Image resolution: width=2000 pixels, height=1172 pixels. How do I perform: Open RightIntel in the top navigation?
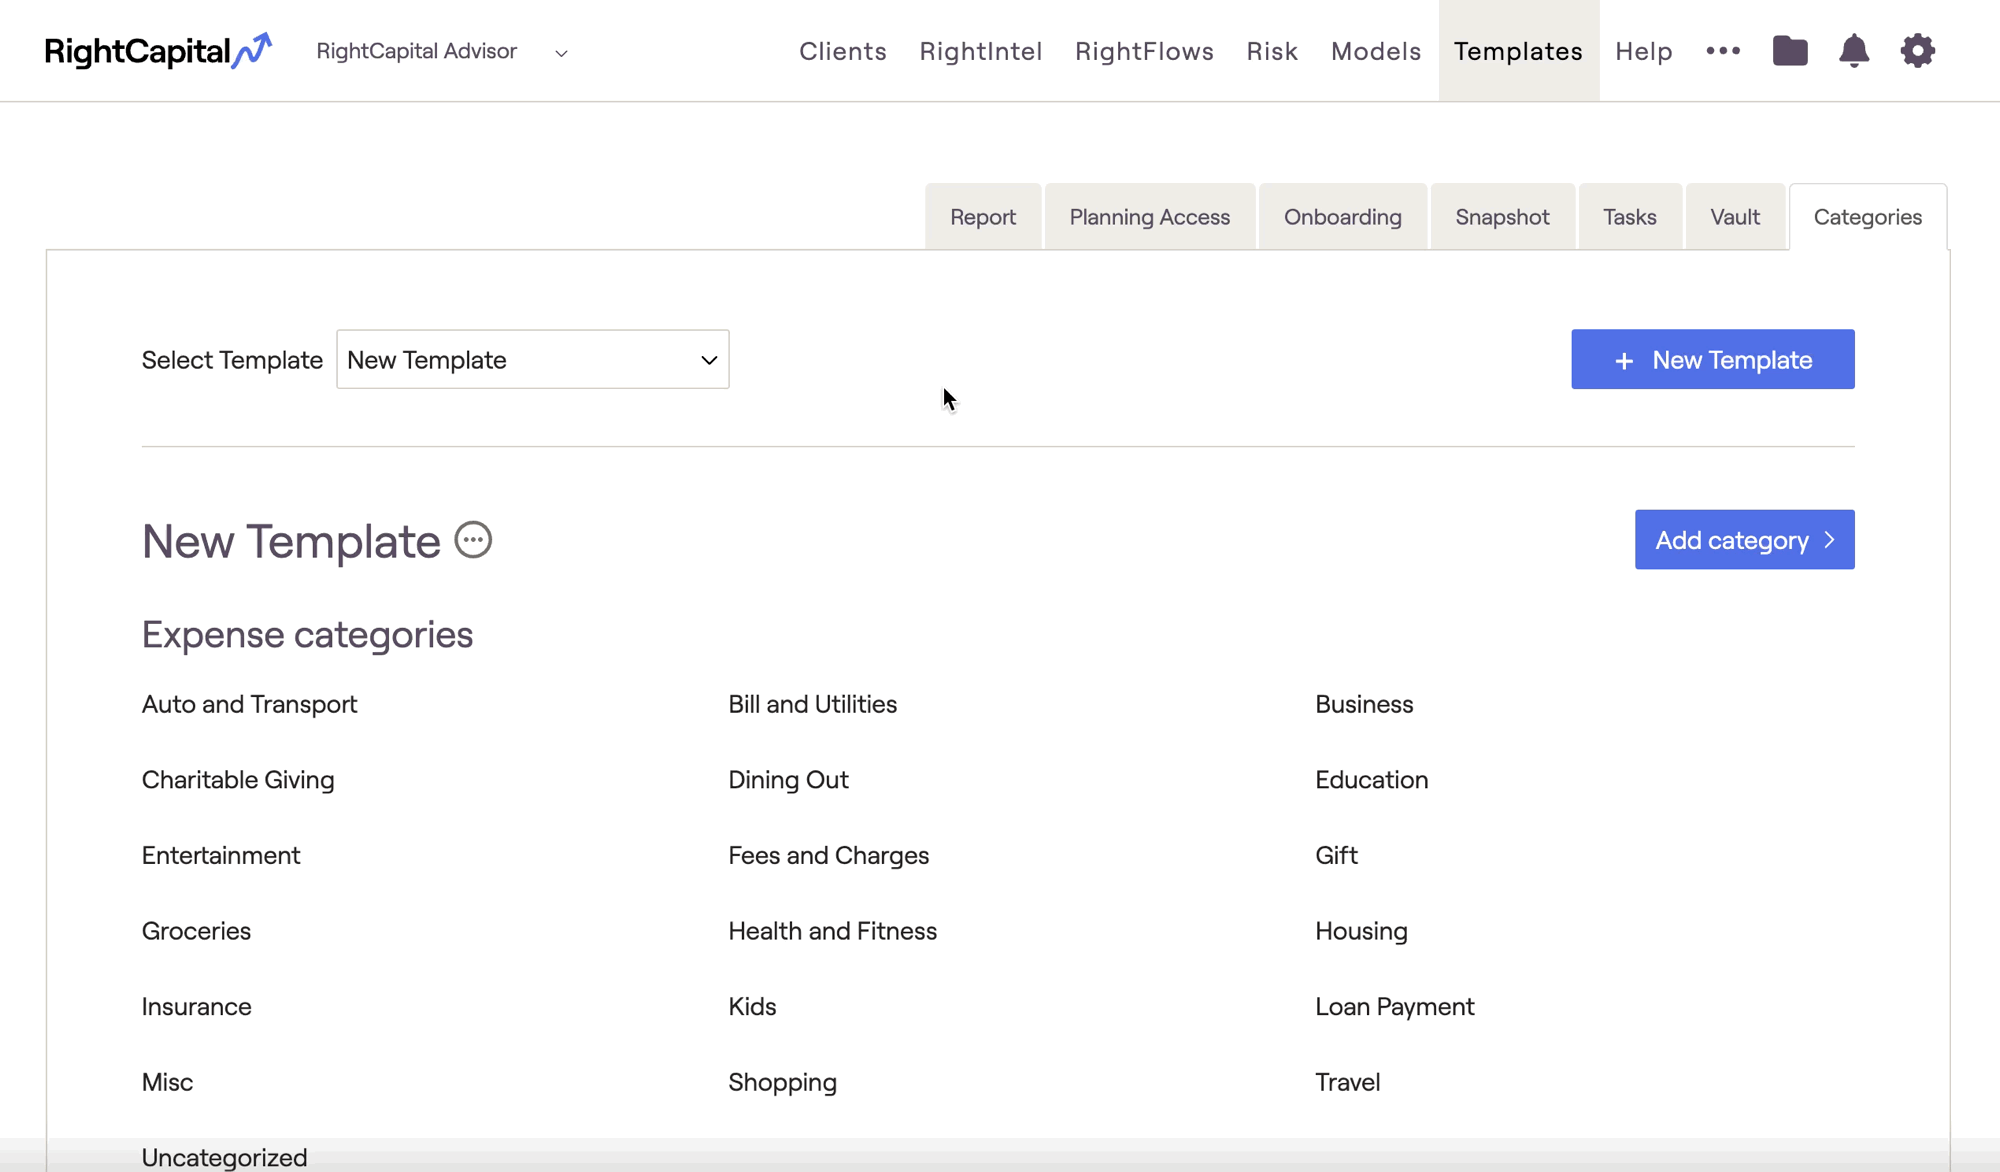coord(981,51)
